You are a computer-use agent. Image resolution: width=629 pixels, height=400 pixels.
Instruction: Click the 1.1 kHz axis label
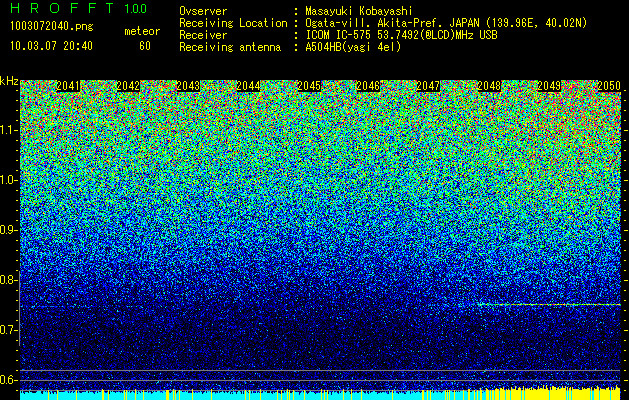(7, 130)
